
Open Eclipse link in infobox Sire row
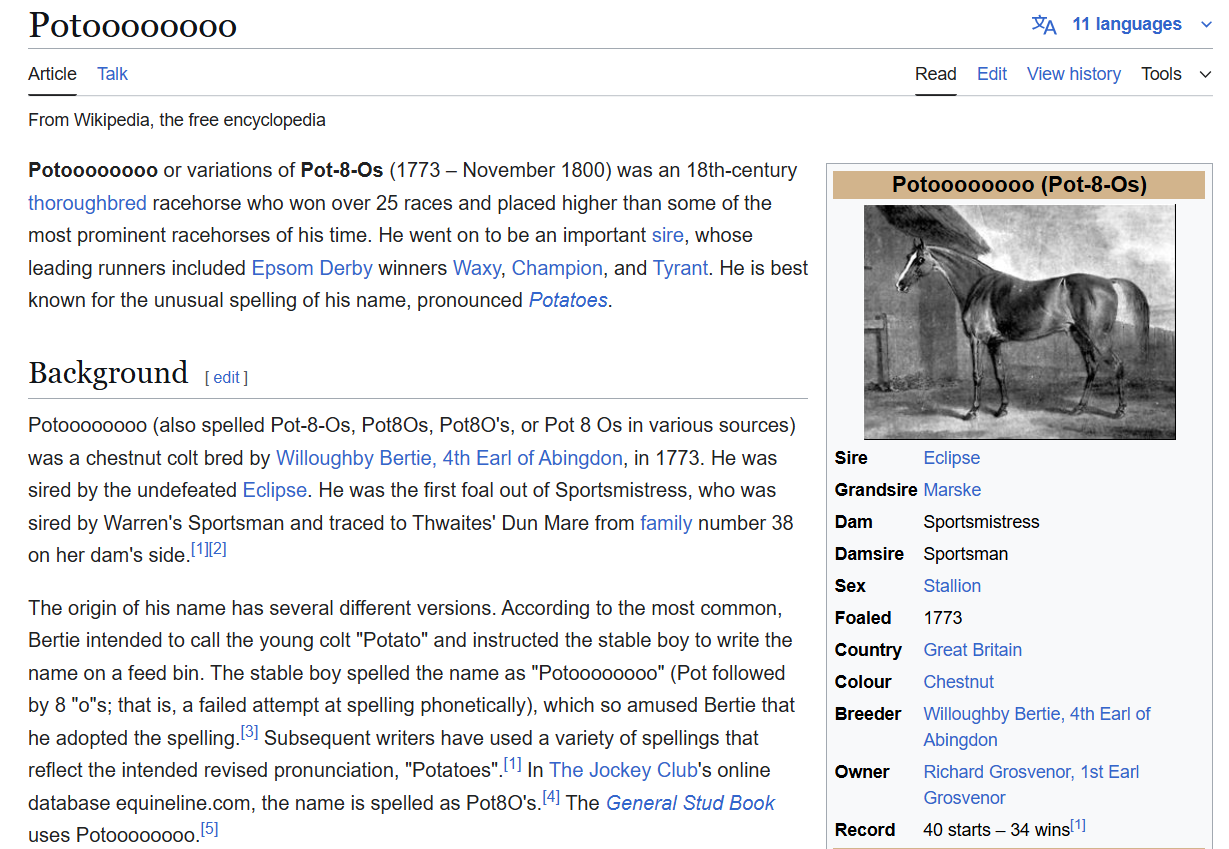[x=951, y=458]
